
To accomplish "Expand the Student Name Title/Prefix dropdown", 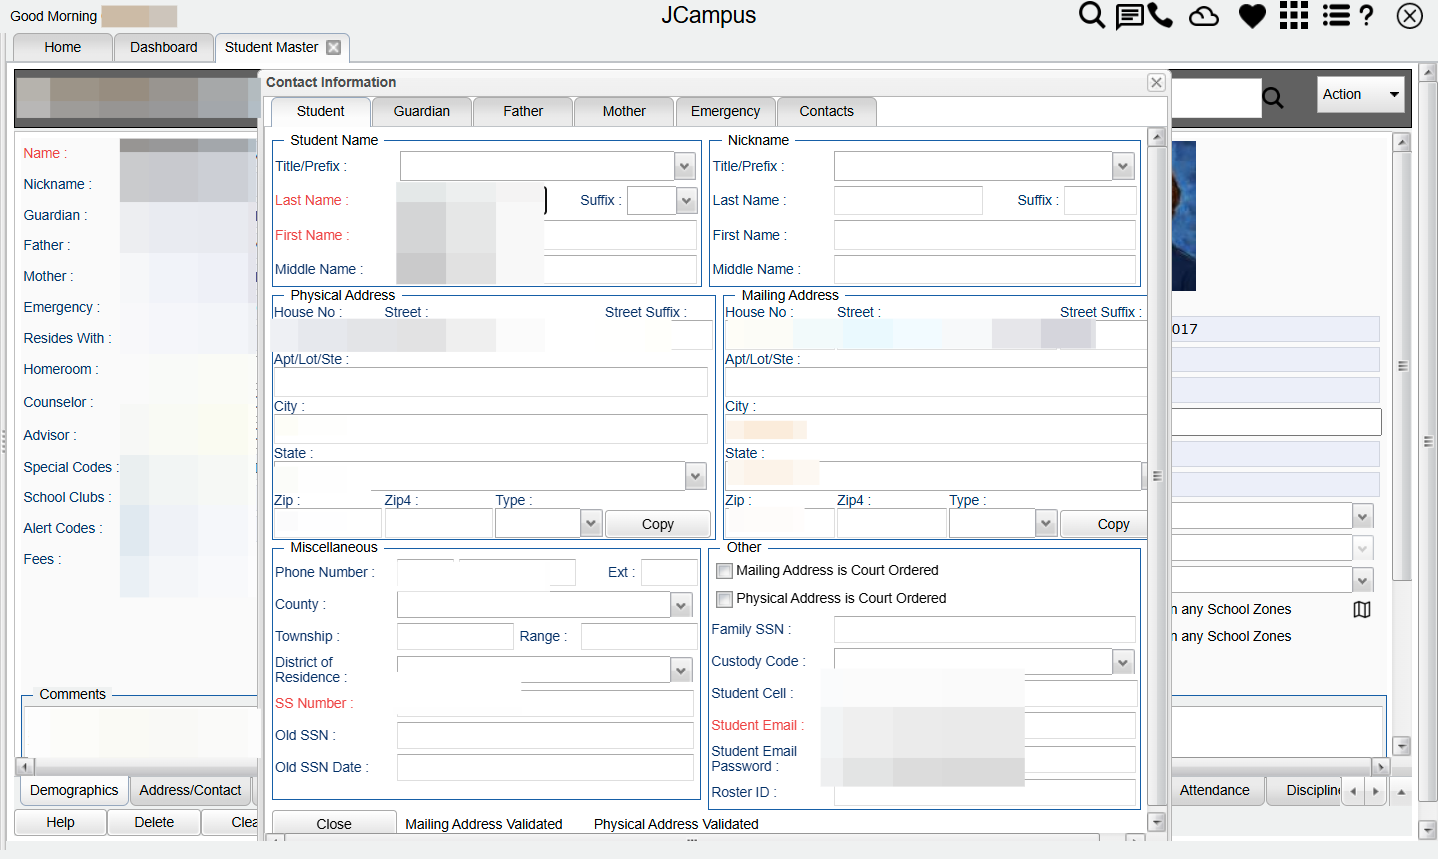I will point(685,166).
